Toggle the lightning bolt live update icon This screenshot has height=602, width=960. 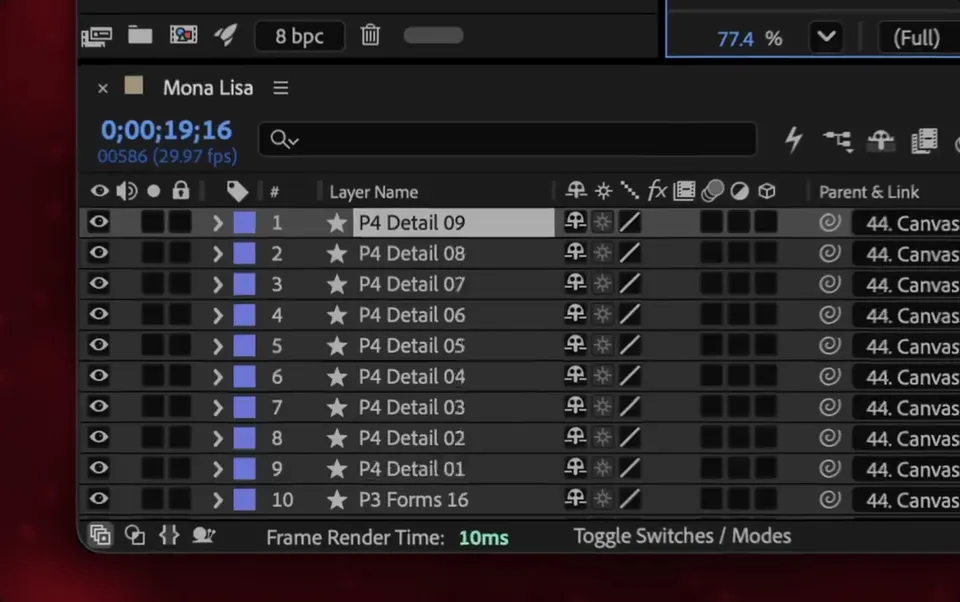tap(794, 139)
